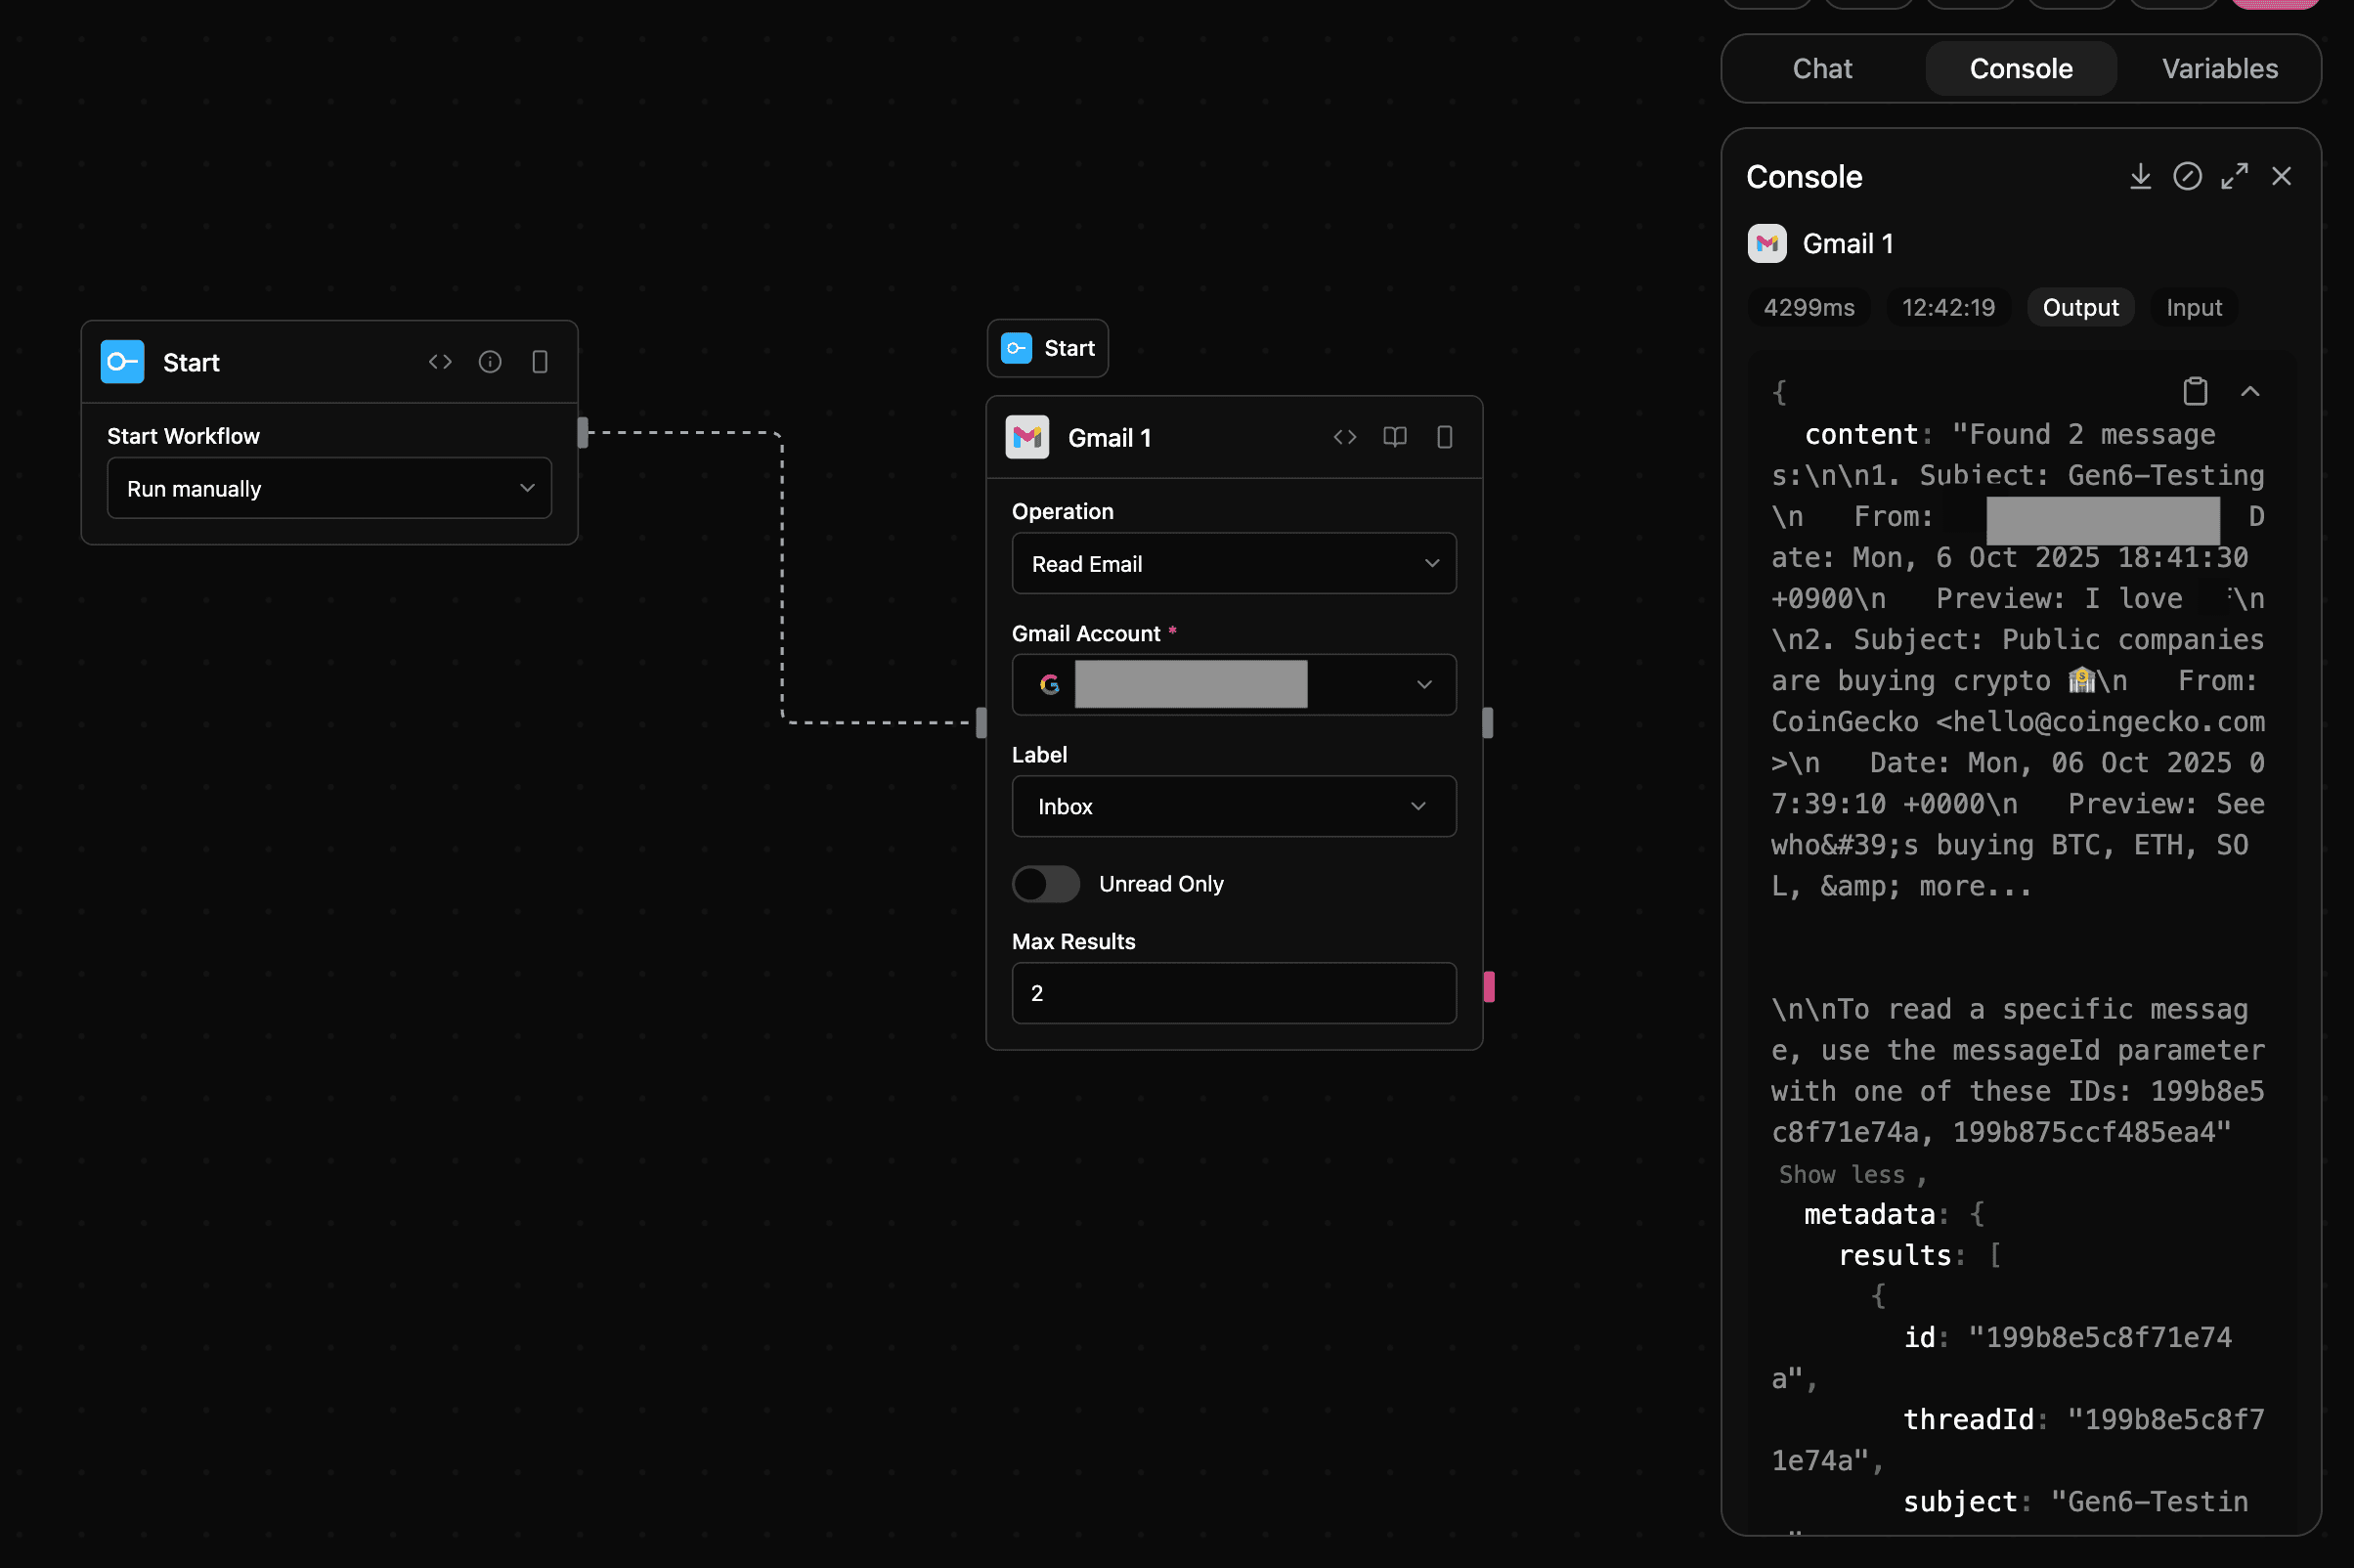Collapse the console output with the chevron

point(2250,391)
